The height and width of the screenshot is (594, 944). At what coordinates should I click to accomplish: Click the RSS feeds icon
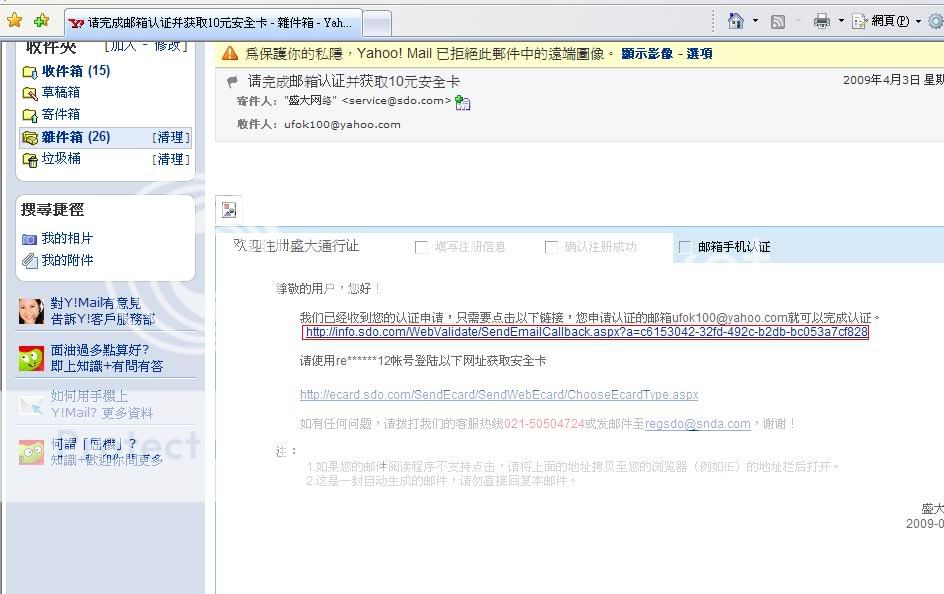tap(777, 21)
